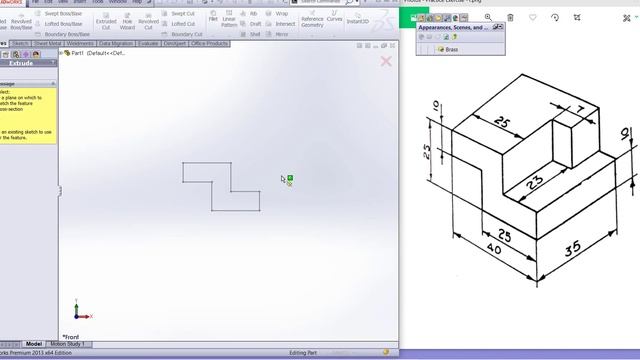Select the Revolved Cut tool
The image size is (640, 360).
(149, 21)
